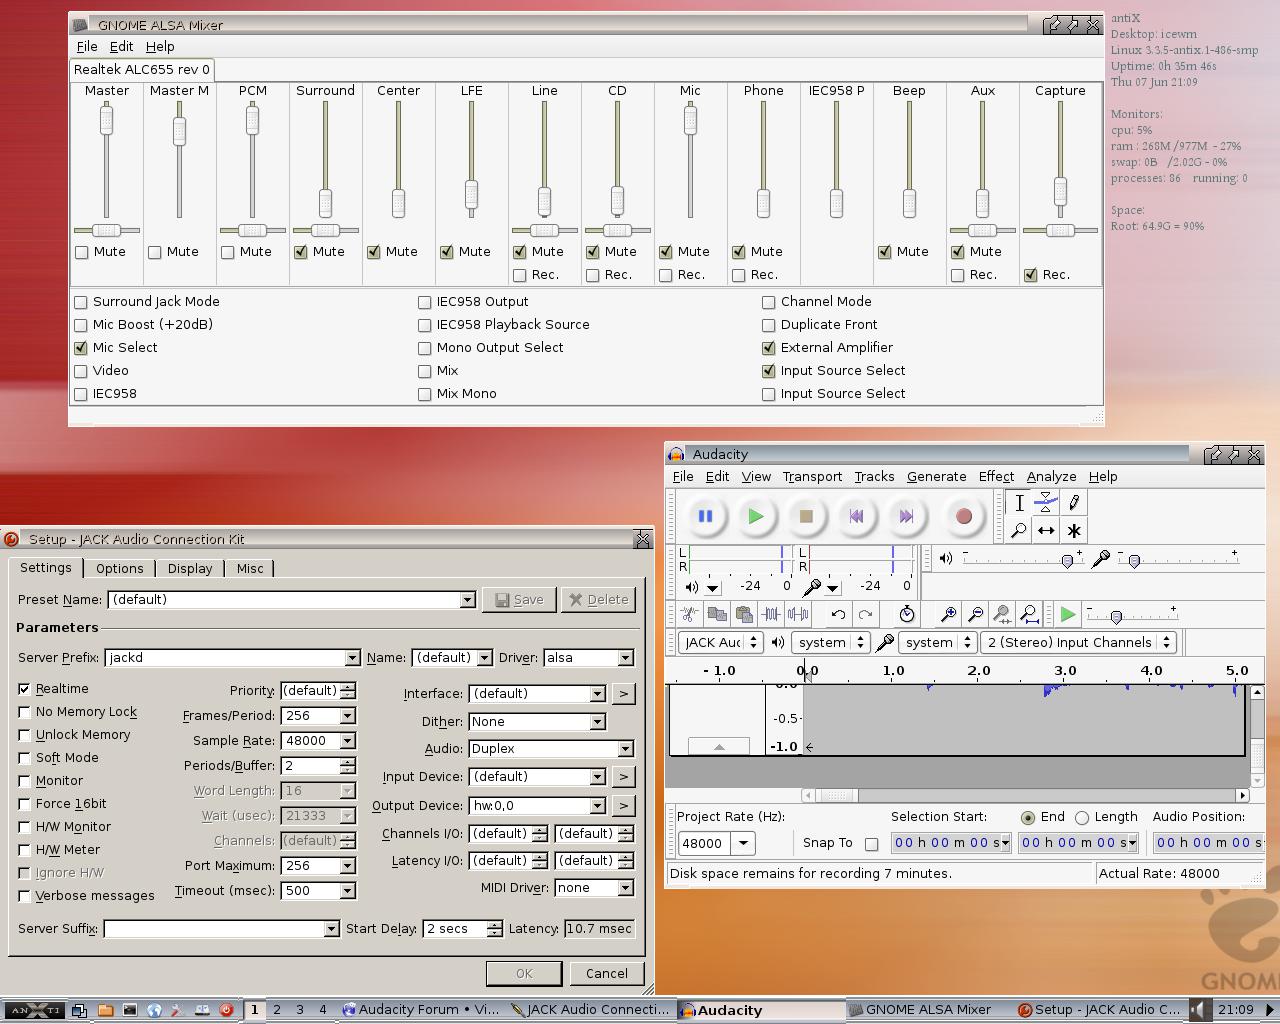This screenshot has width=1280, height=1024.
Task: Choose the Multi-tool in Audacity
Action: 1073,531
